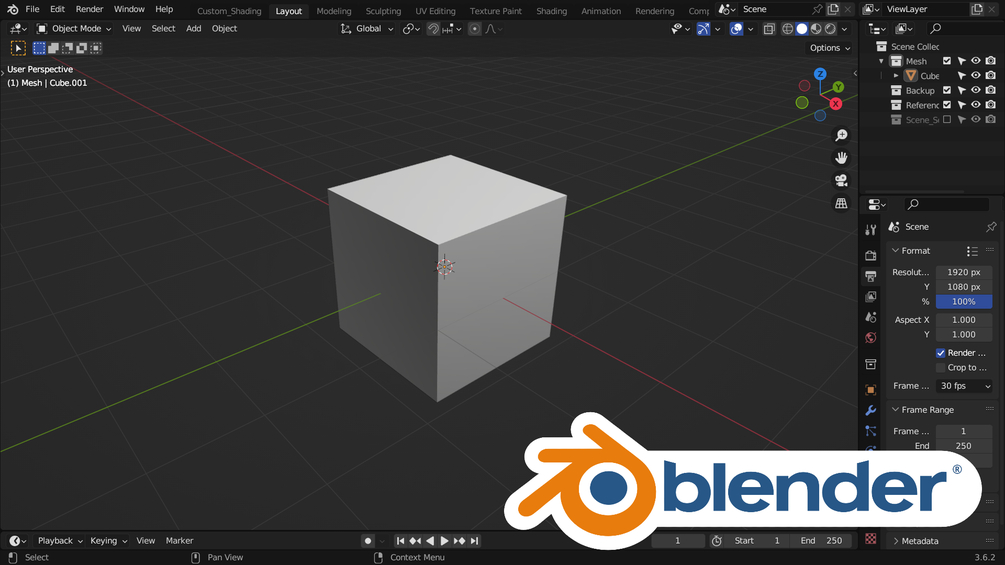
Task: Select Material Preview viewport shading
Action: (816, 29)
